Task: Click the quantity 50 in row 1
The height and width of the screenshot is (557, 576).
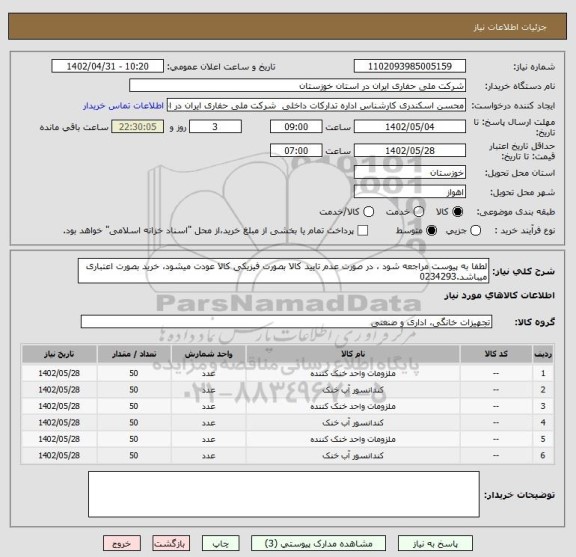Action: [134, 373]
